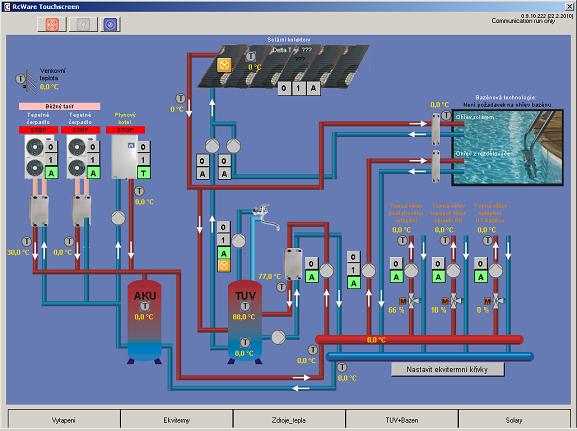This screenshot has height=431, width=577.
Task: Switch gas boiler mode to T
Action: 144,173
